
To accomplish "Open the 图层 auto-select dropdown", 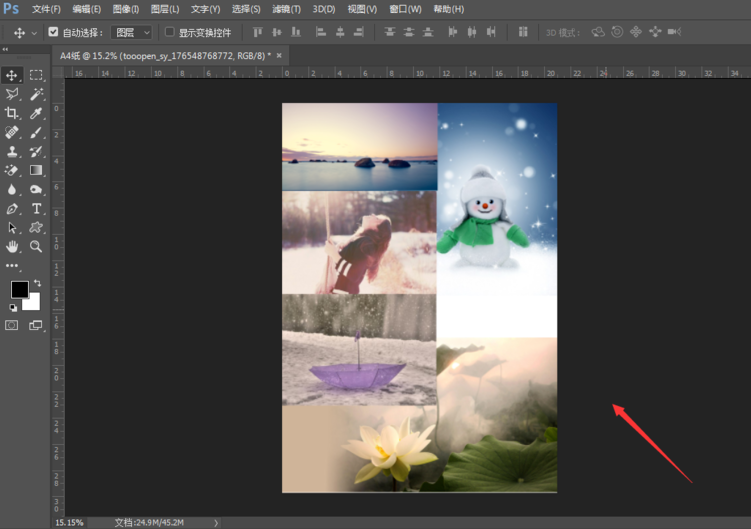I will [131, 32].
